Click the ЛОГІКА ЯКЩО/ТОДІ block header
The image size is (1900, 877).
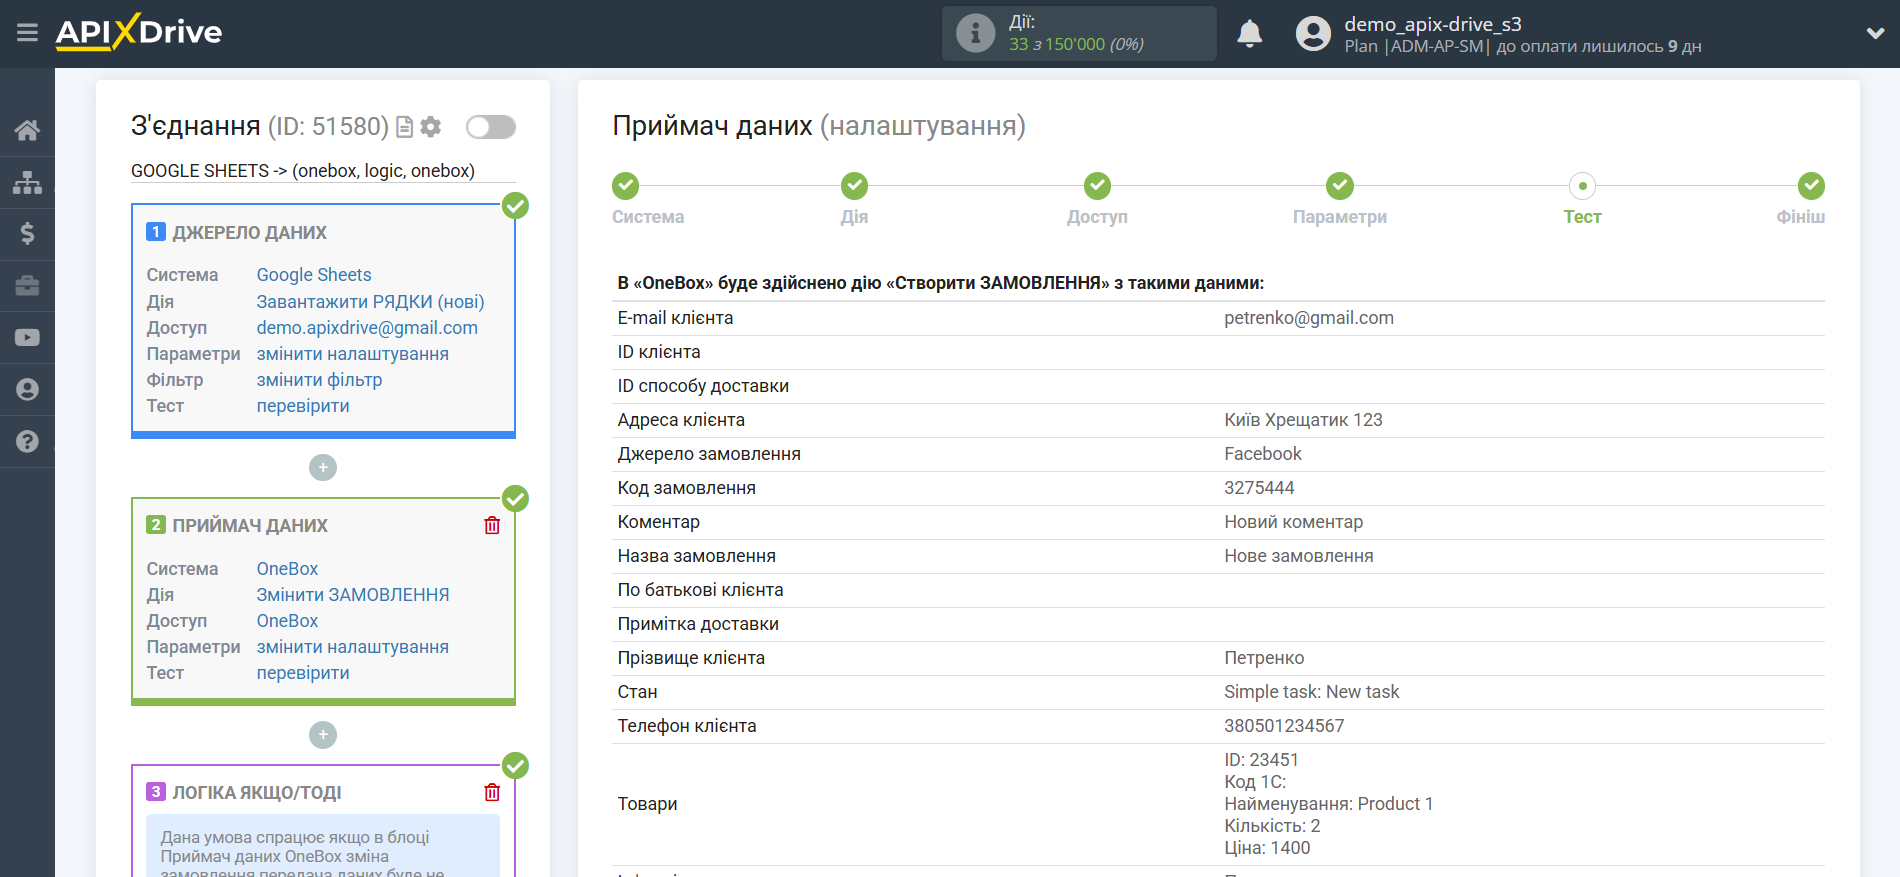tap(257, 793)
